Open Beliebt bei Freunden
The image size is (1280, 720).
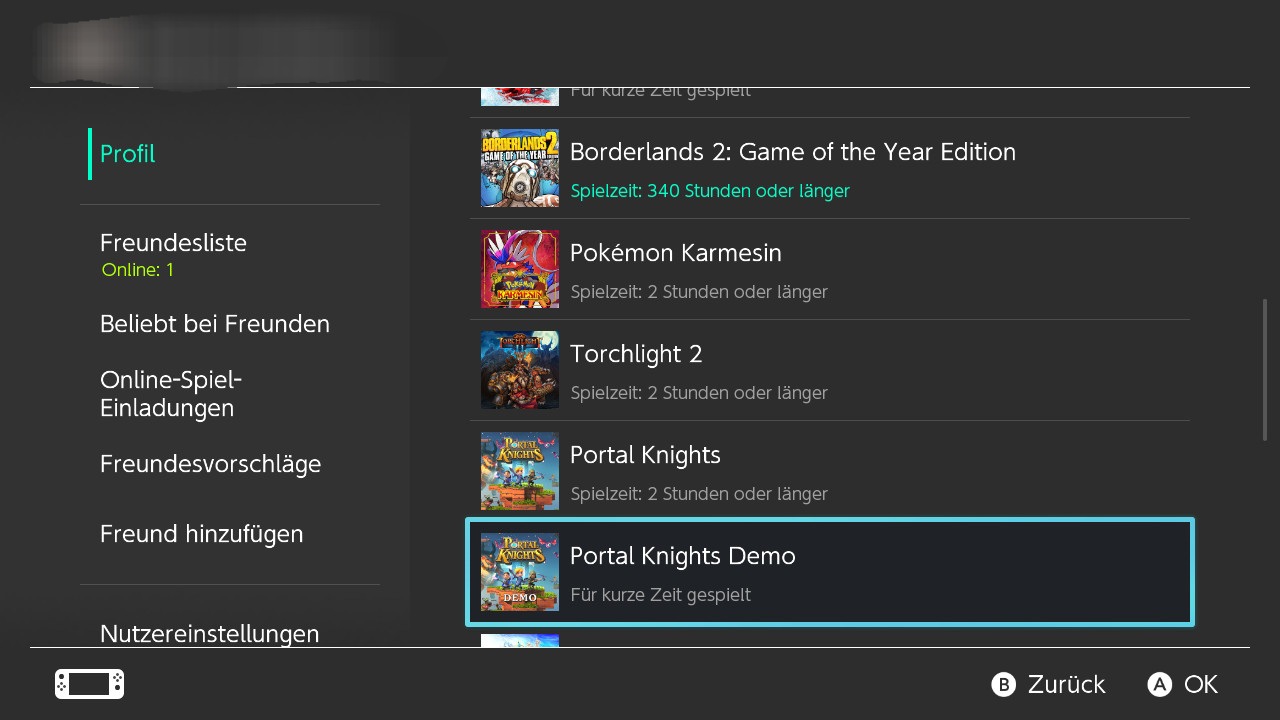tap(215, 324)
